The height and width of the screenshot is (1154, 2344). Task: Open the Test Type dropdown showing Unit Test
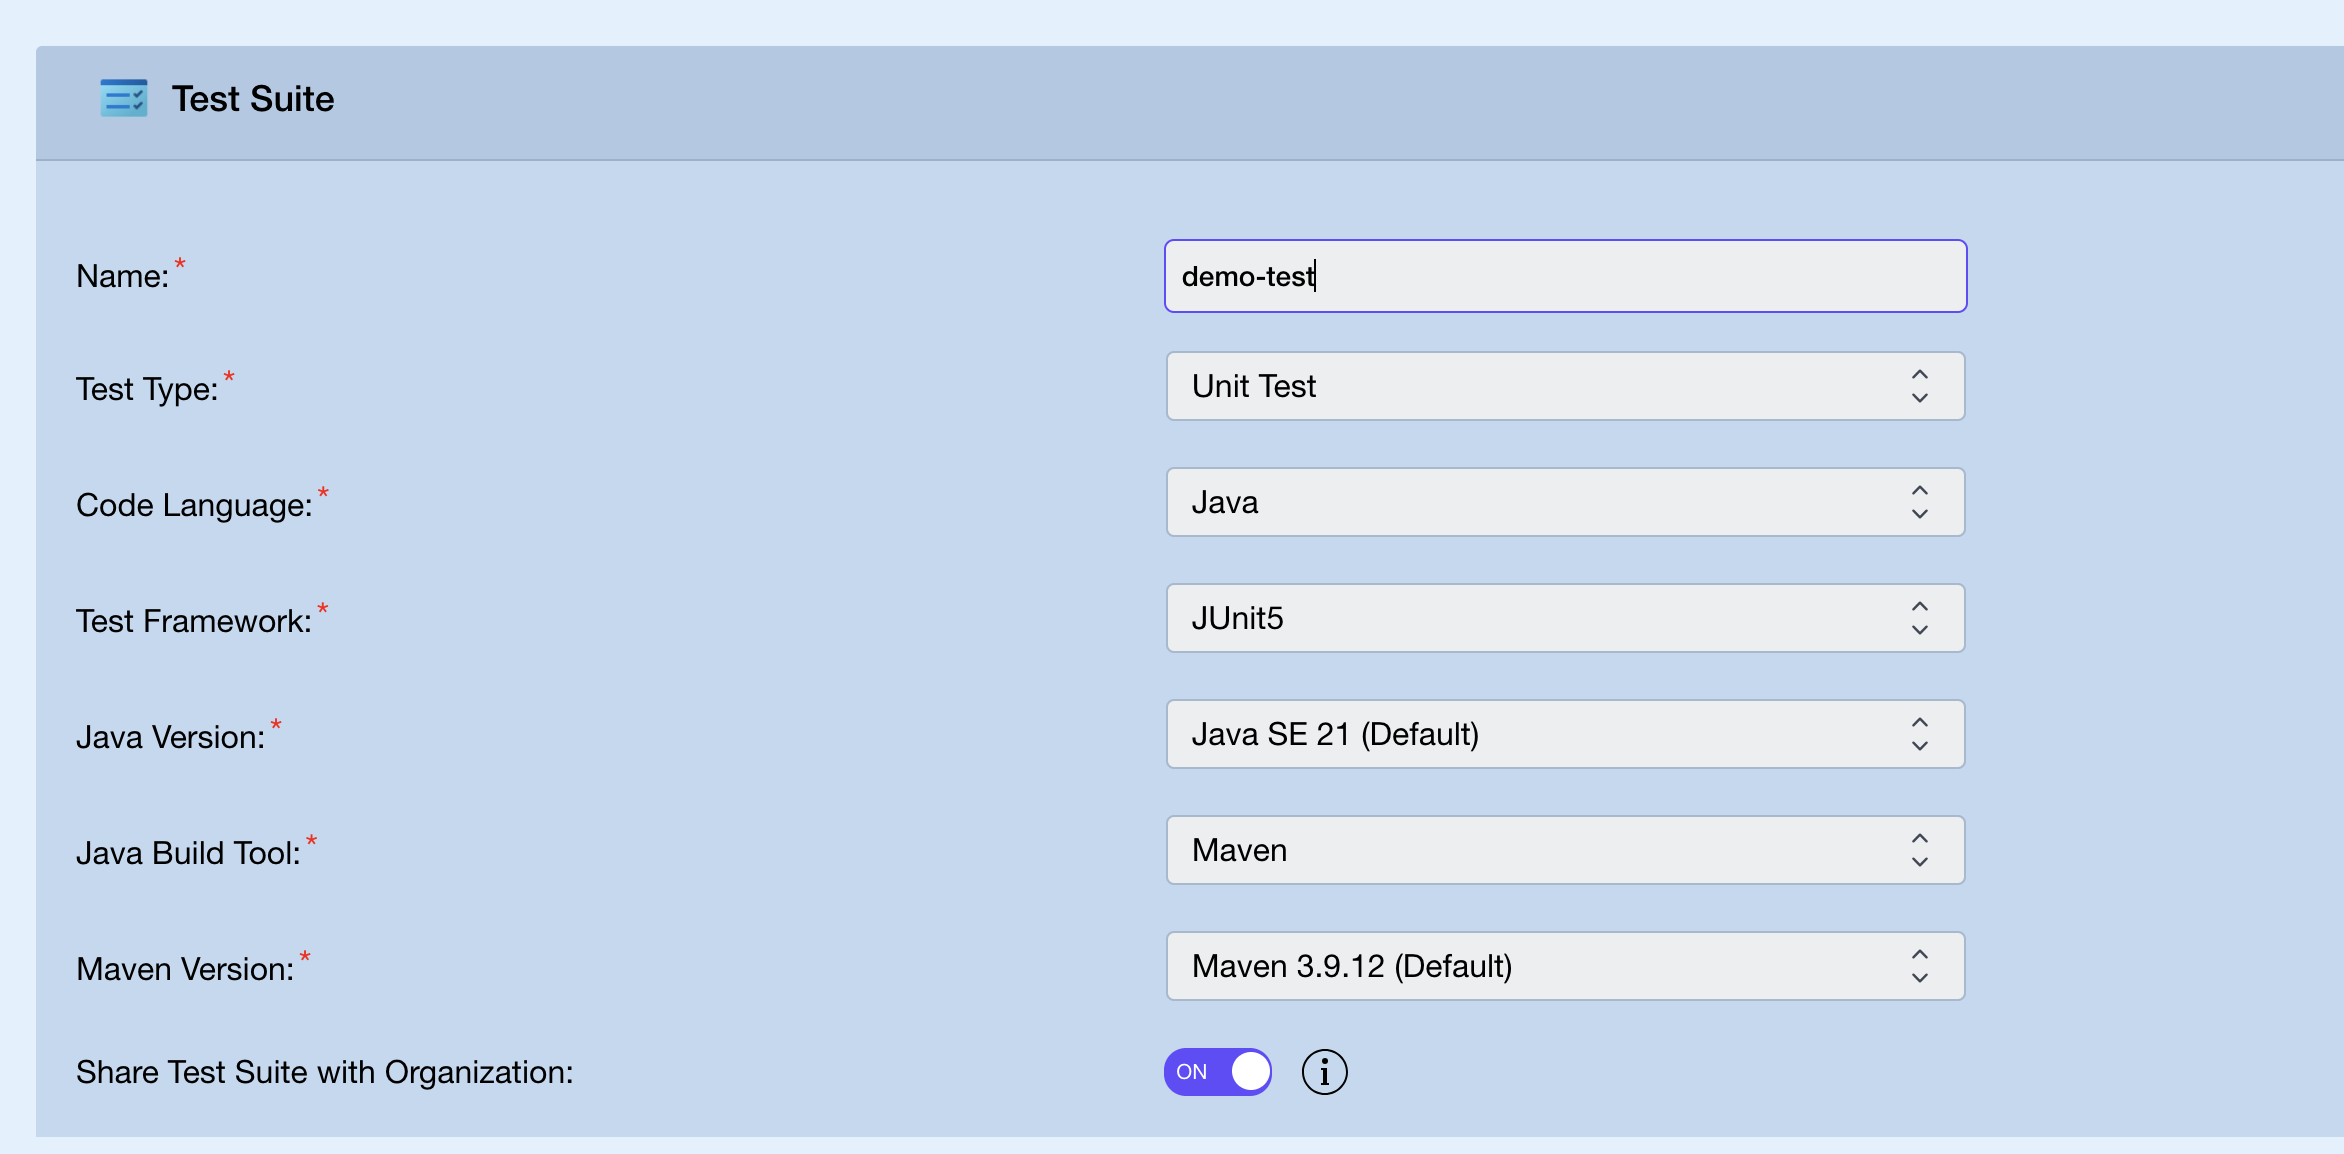(1564, 386)
